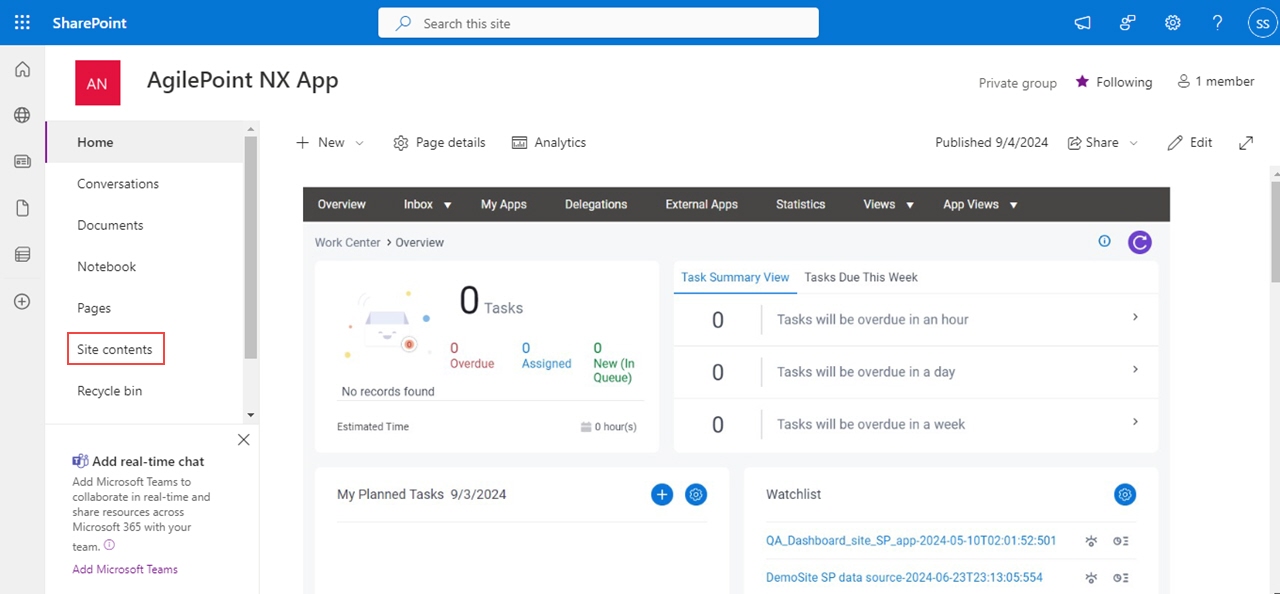Click the Add Microsoft Teams link
Viewport: 1280px width, 594px height.
125,569
